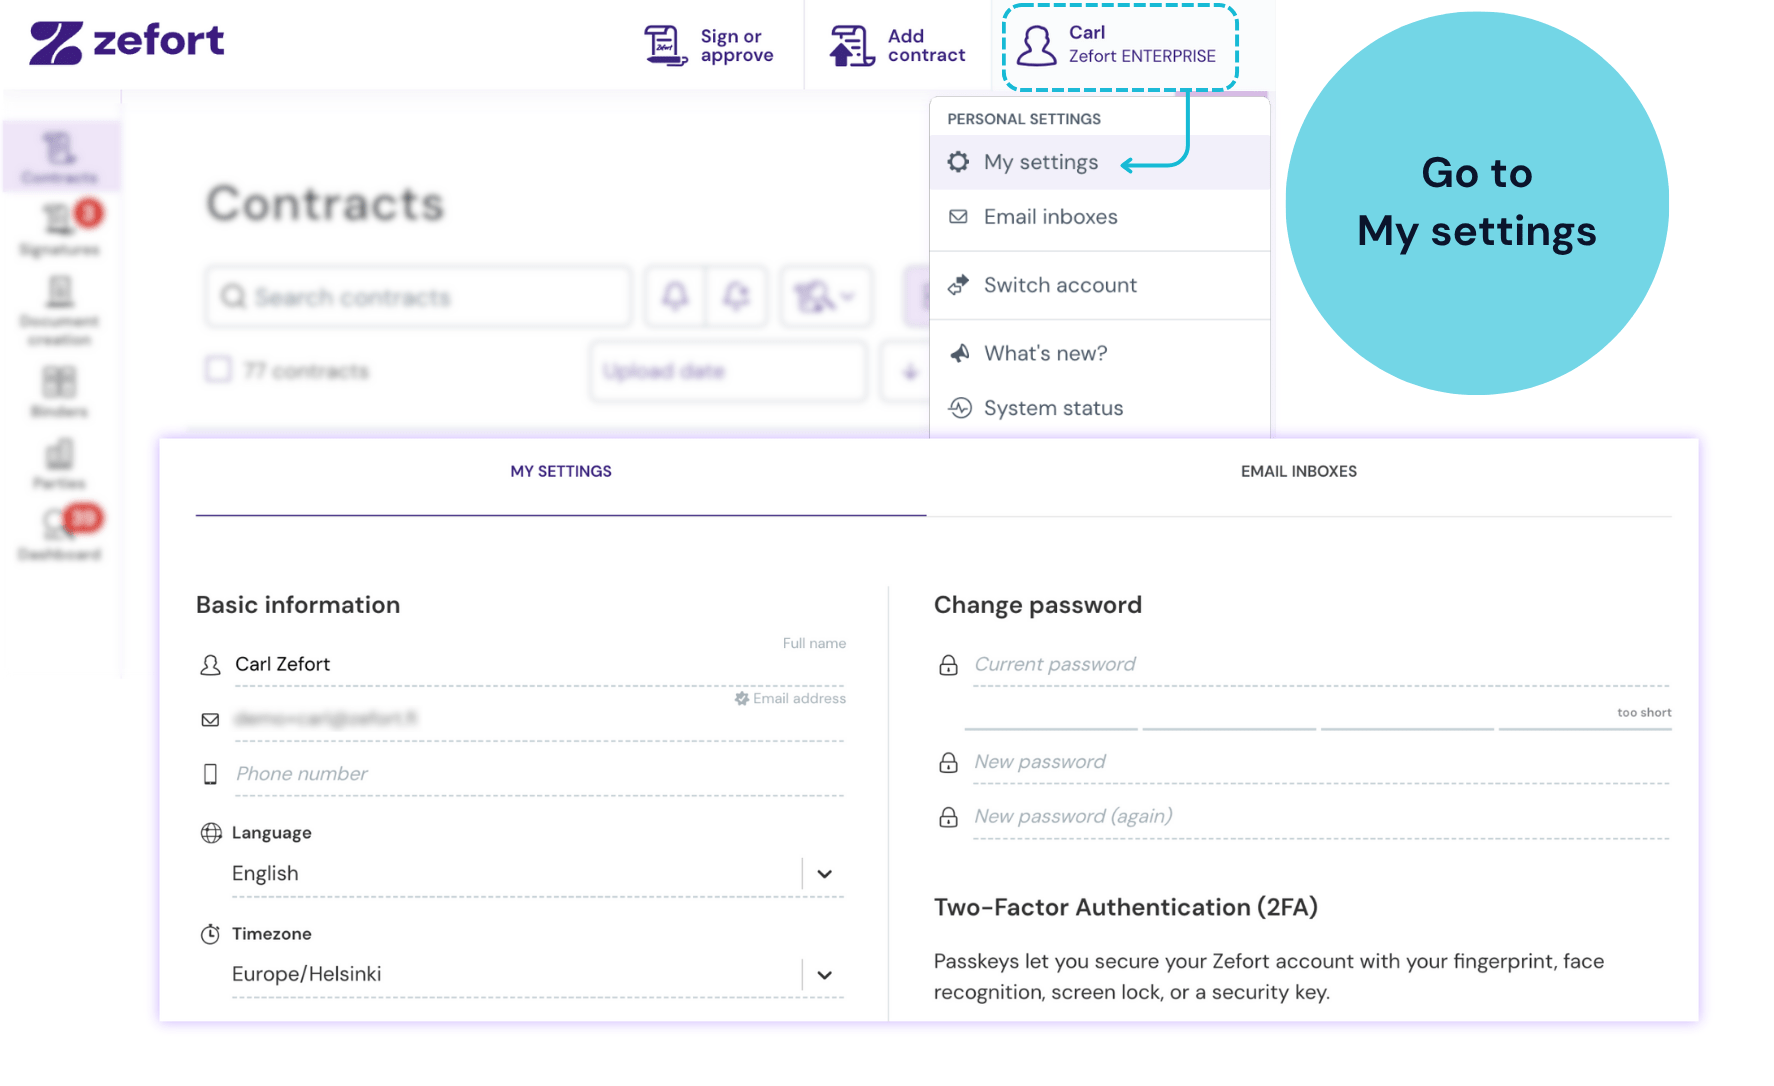
Task: Tick the 77 contracts checkbox
Action: (218, 370)
